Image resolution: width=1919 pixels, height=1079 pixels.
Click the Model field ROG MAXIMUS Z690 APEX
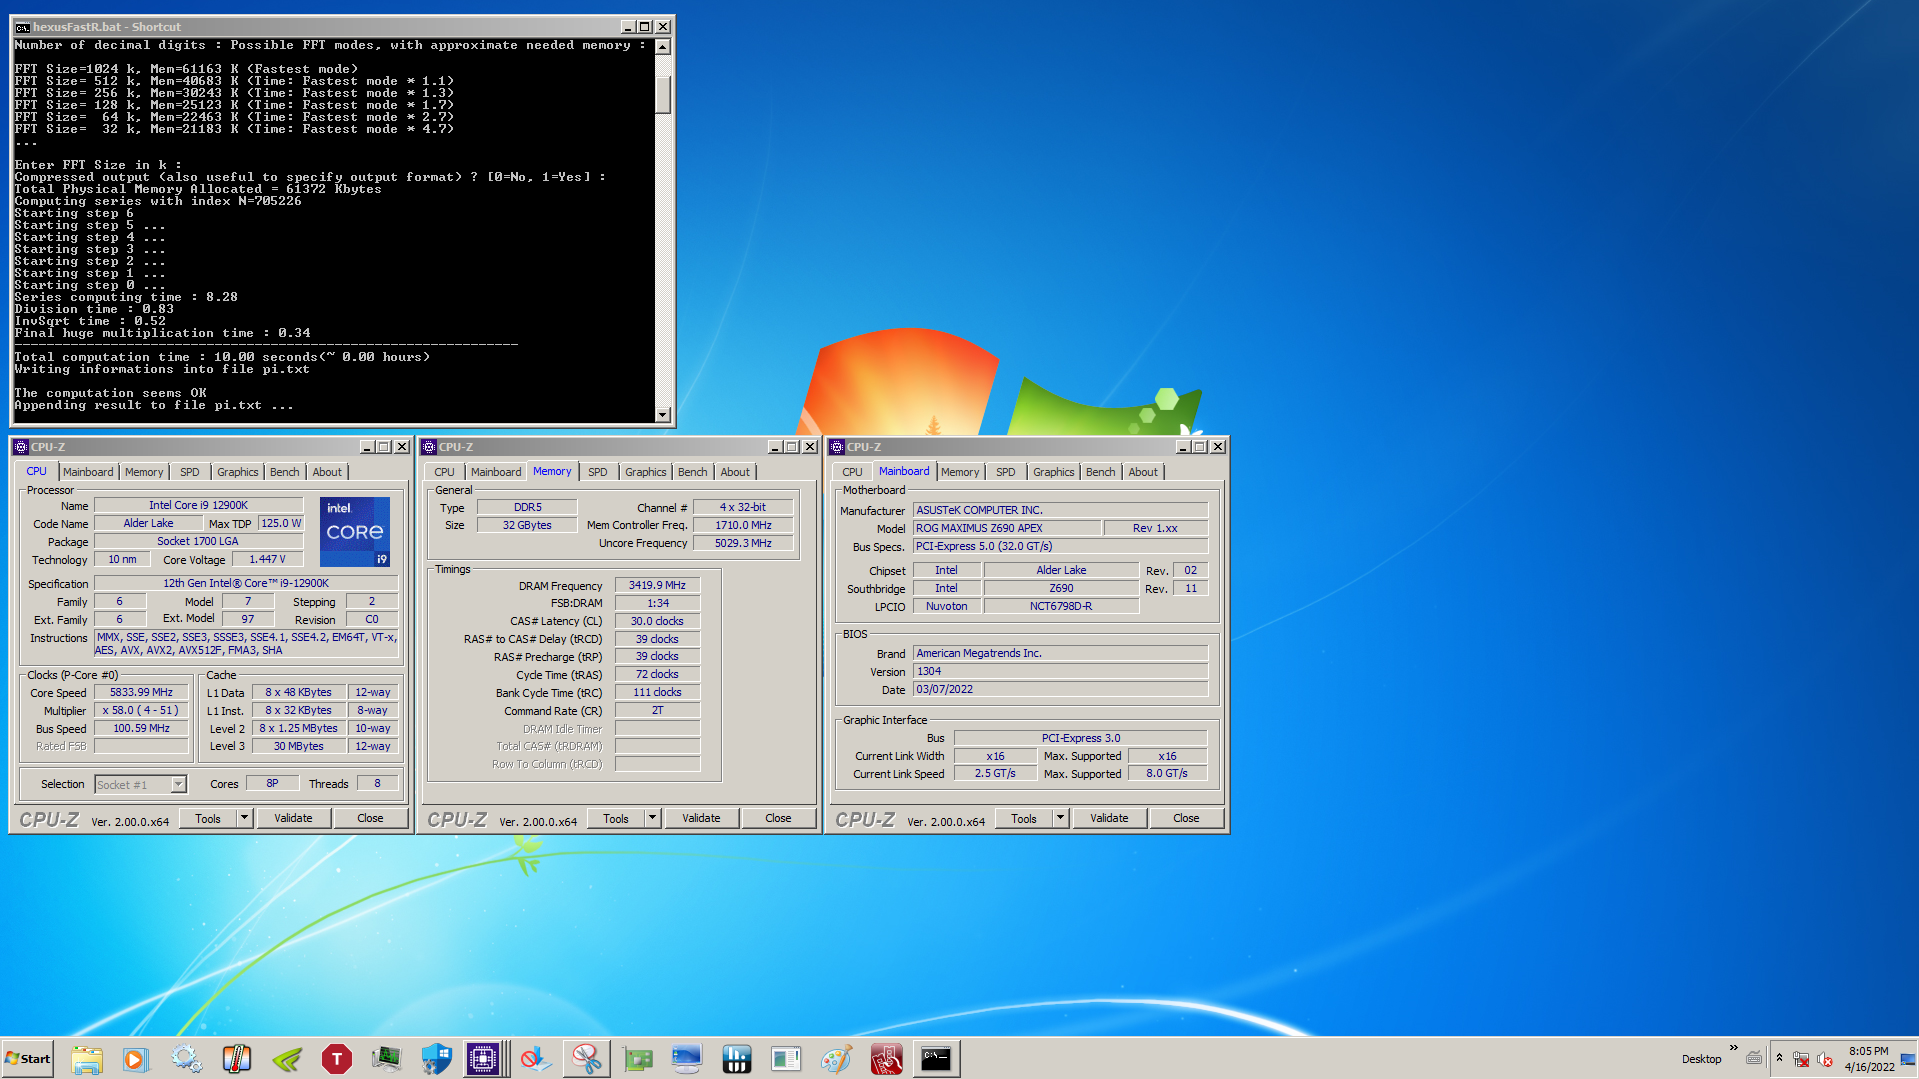(x=1007, y=528)
